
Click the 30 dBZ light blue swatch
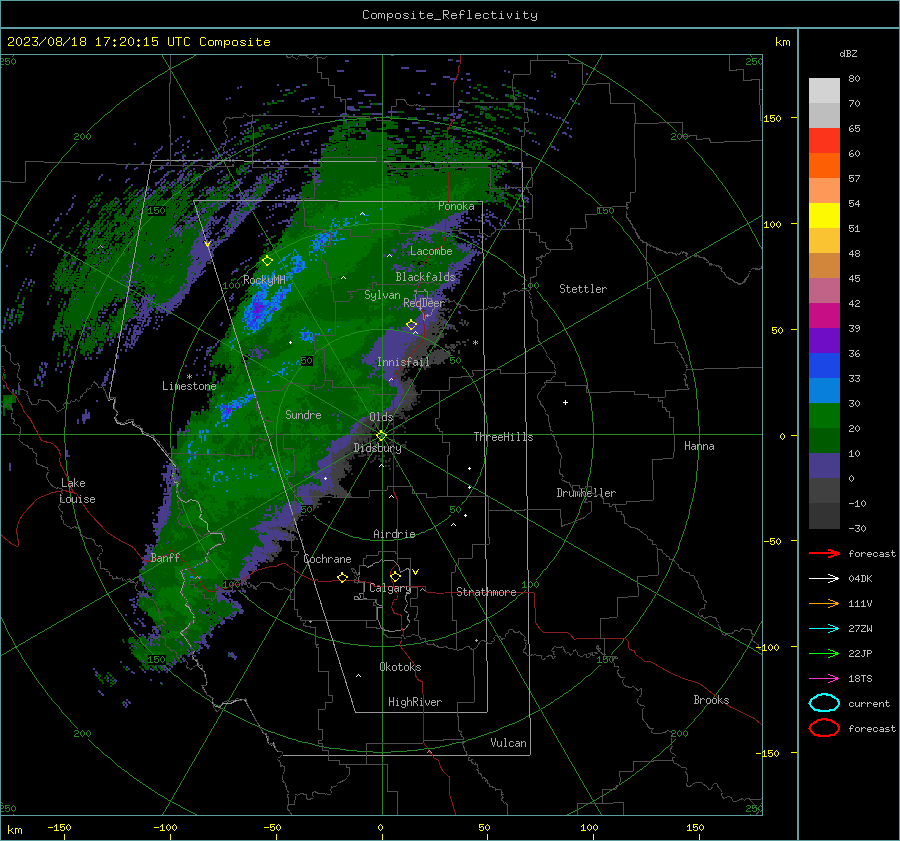pyautogui.click(x=824, y=391)
